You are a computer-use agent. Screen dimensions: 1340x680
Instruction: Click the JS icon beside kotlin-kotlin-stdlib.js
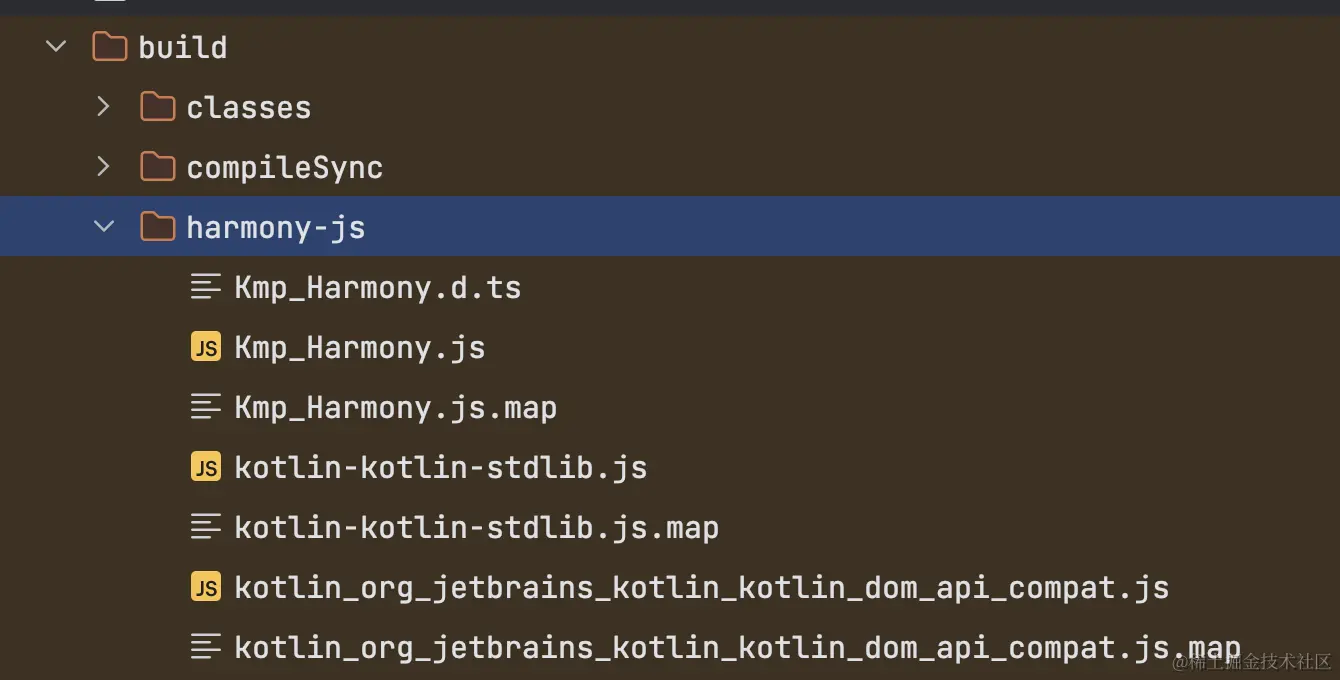click(205, 467)
